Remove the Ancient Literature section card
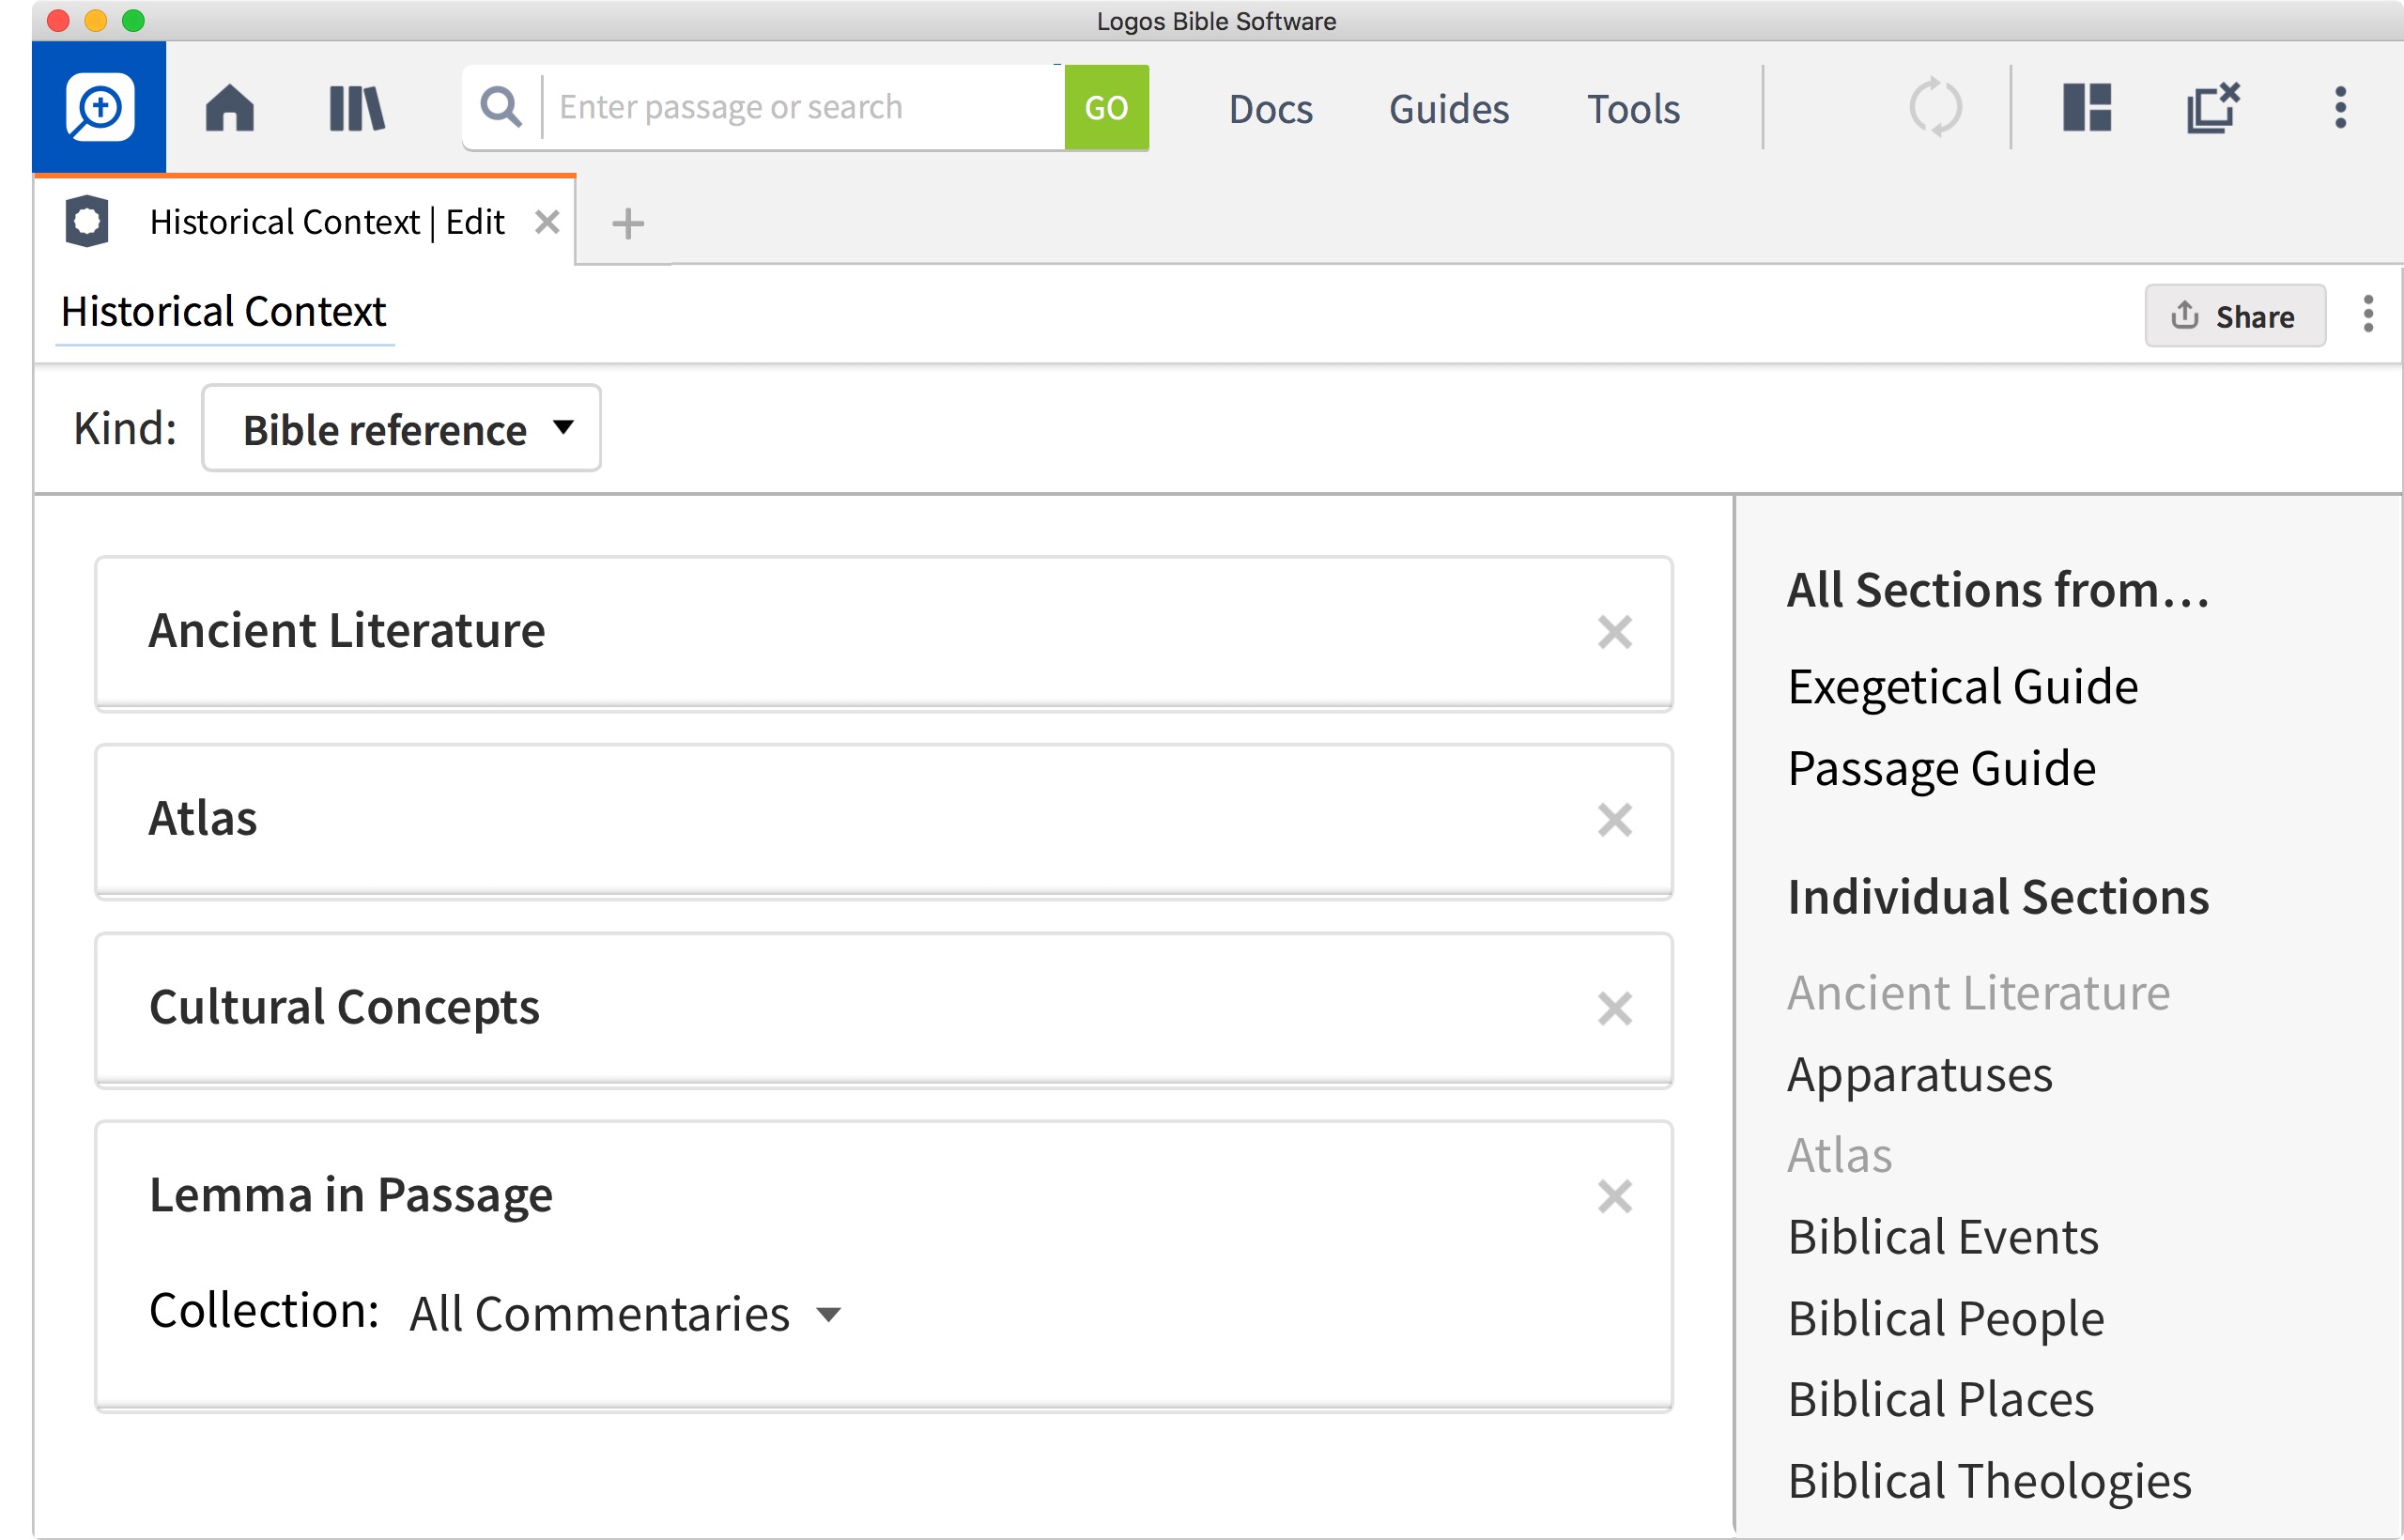This screenshot has width=2404, height=1540. (1614, 632)
